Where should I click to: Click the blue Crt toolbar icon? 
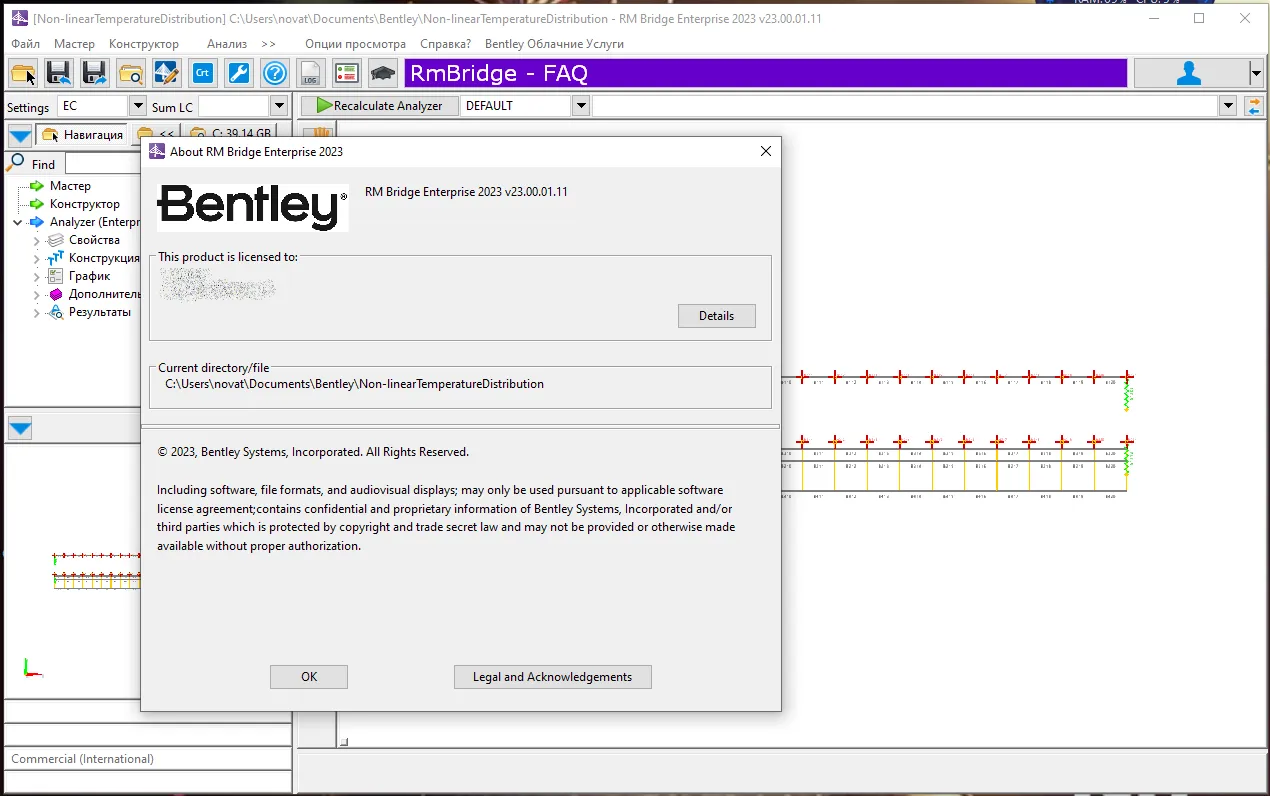[203, 73]
